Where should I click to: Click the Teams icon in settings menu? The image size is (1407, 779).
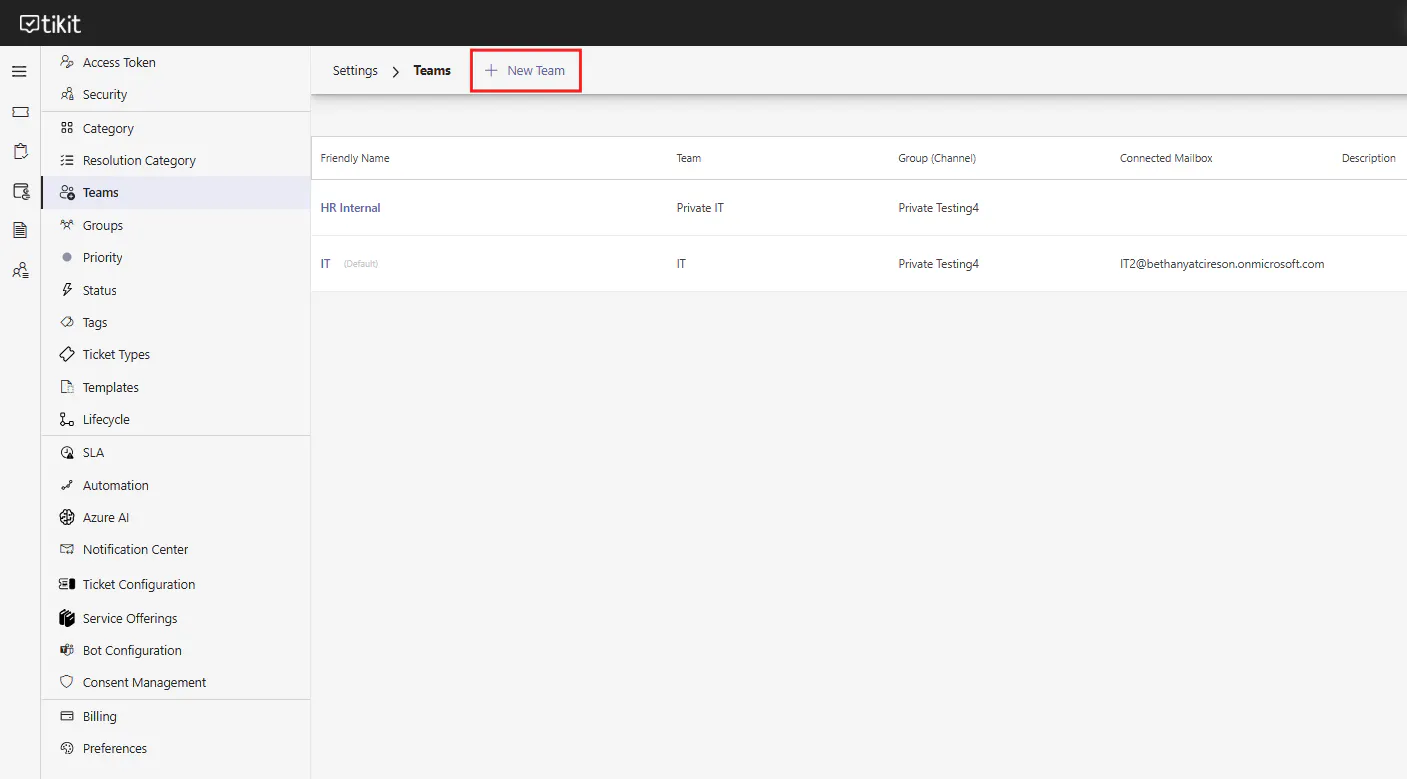(x=67, y=192)
